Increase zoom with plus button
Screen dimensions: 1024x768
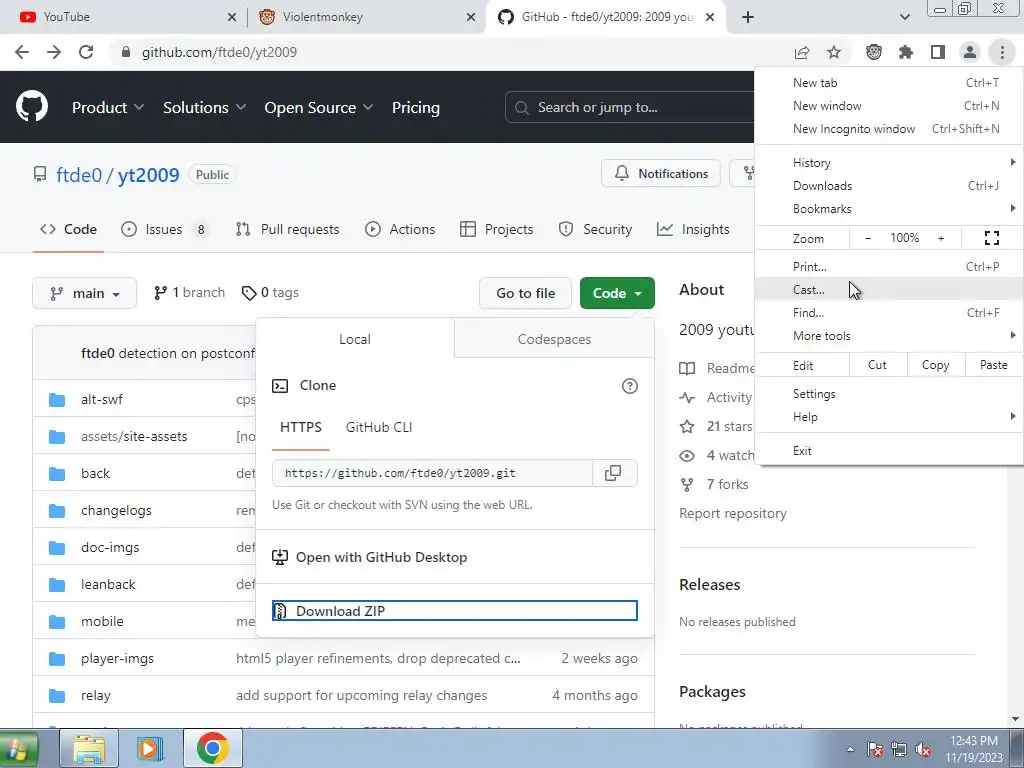(x=941, y=238)
